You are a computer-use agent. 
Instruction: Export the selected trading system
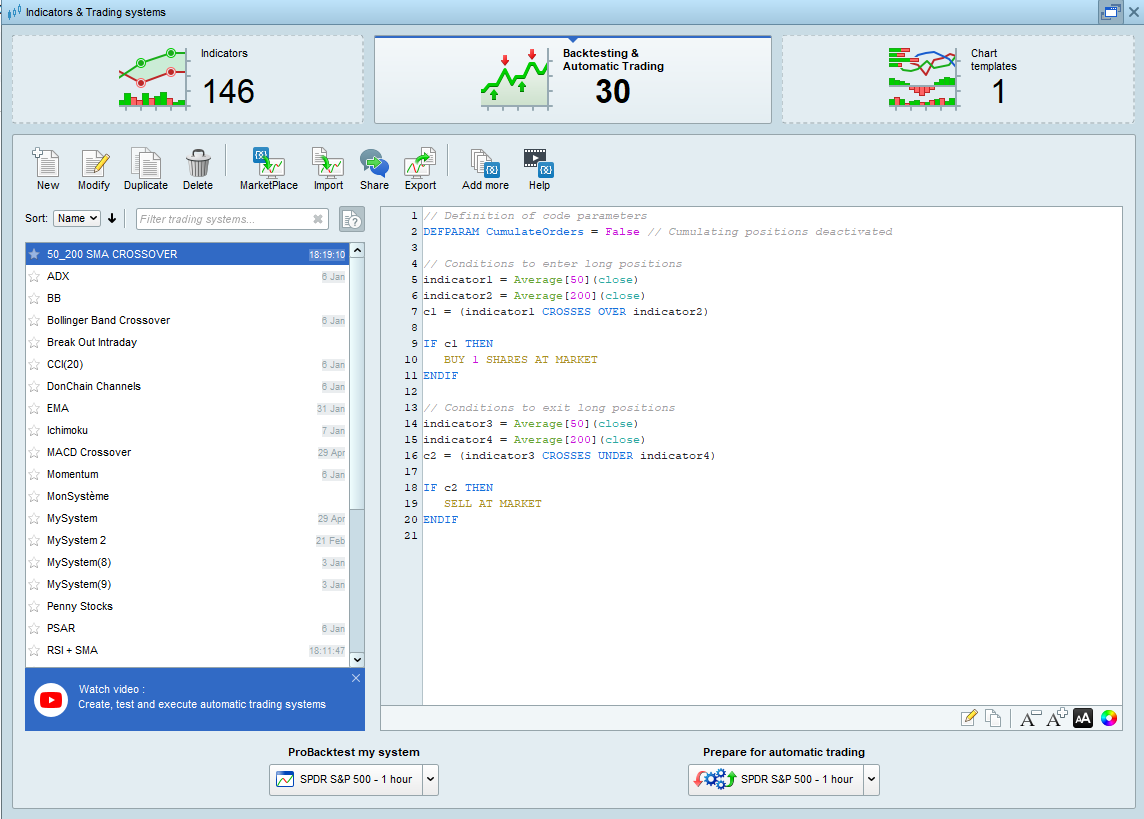click(420, 169)
